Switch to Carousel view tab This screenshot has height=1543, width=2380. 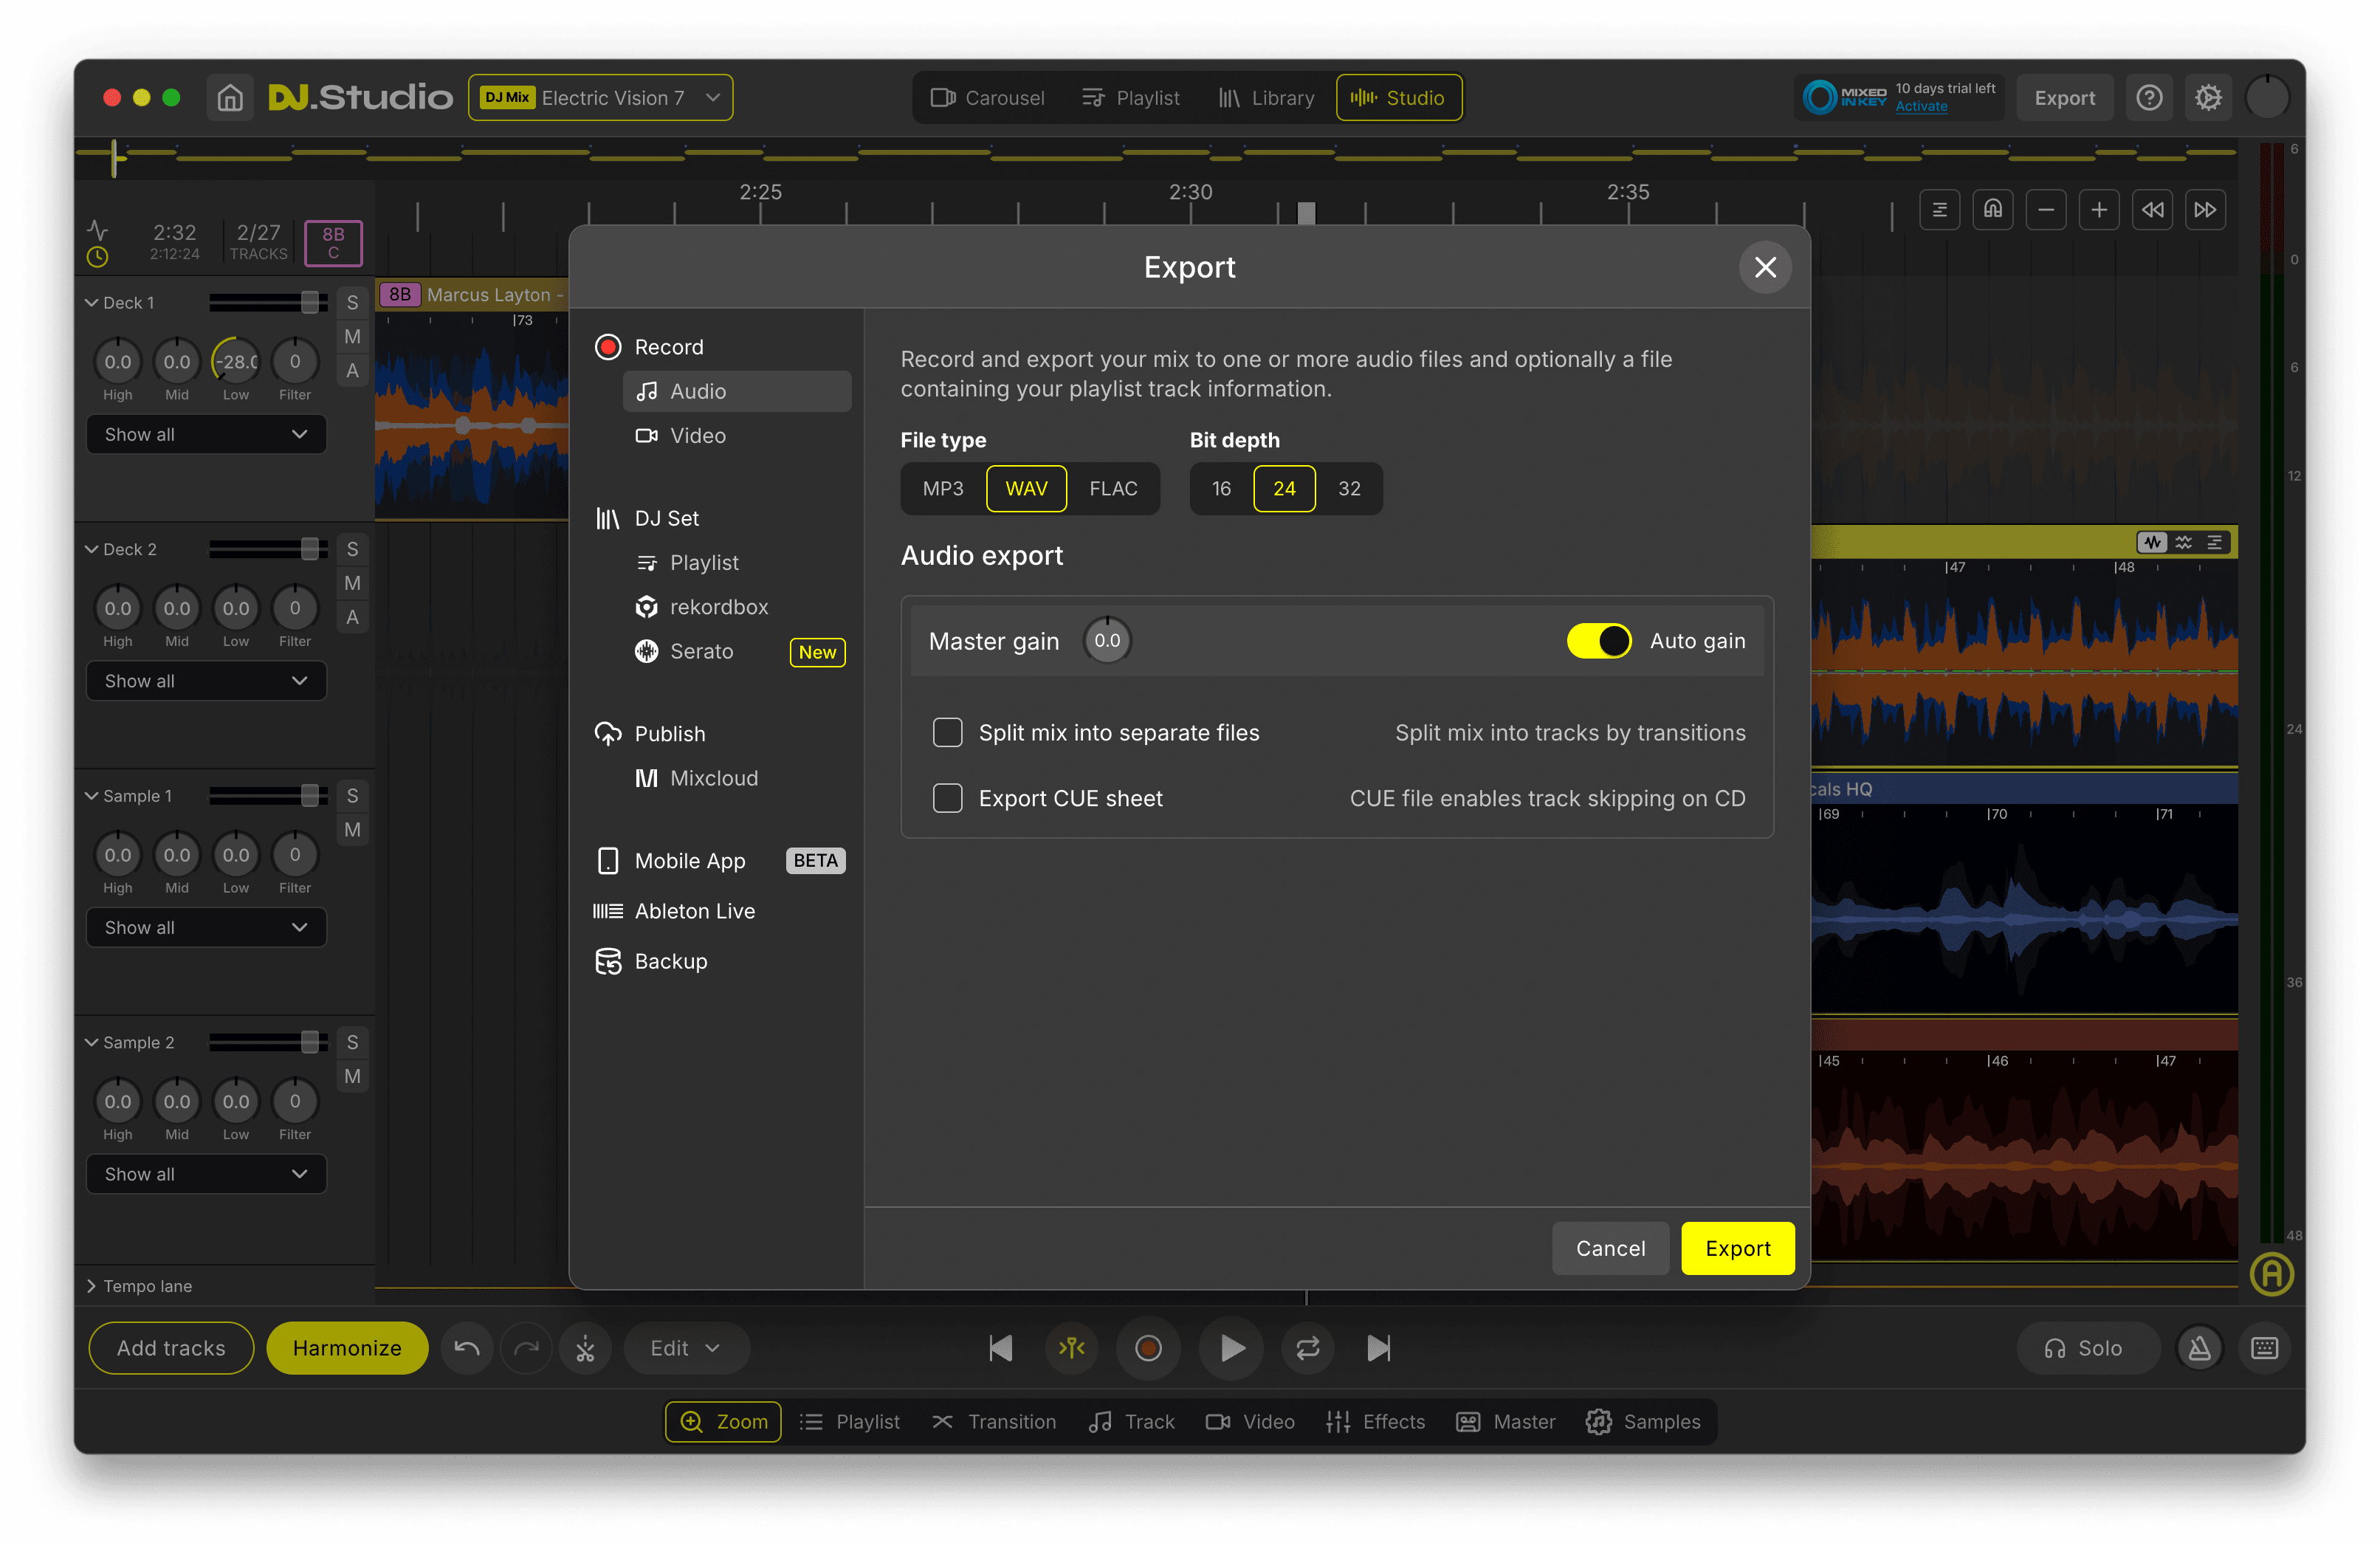pyautogui.click(x=987, y=98)
